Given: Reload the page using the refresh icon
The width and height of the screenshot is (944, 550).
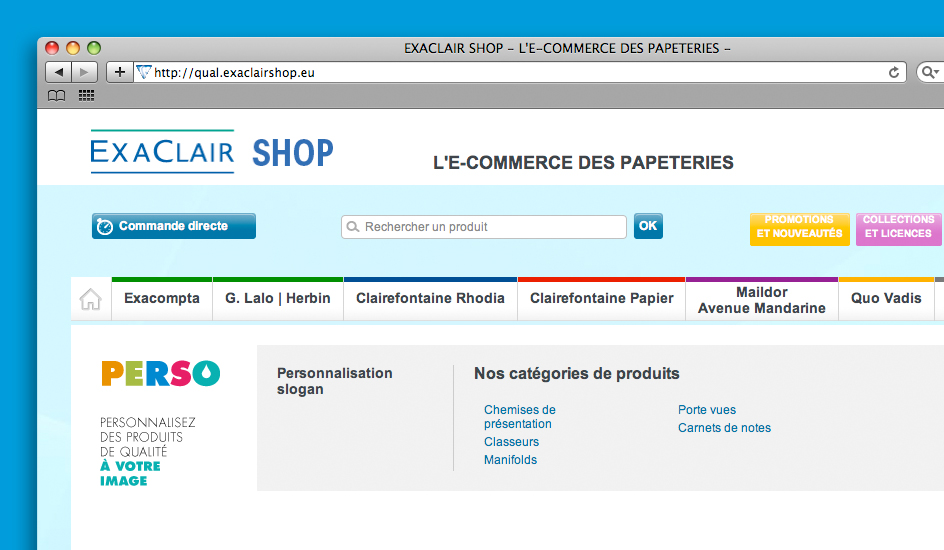Looking at the screenshot, I should click(894, 72).
